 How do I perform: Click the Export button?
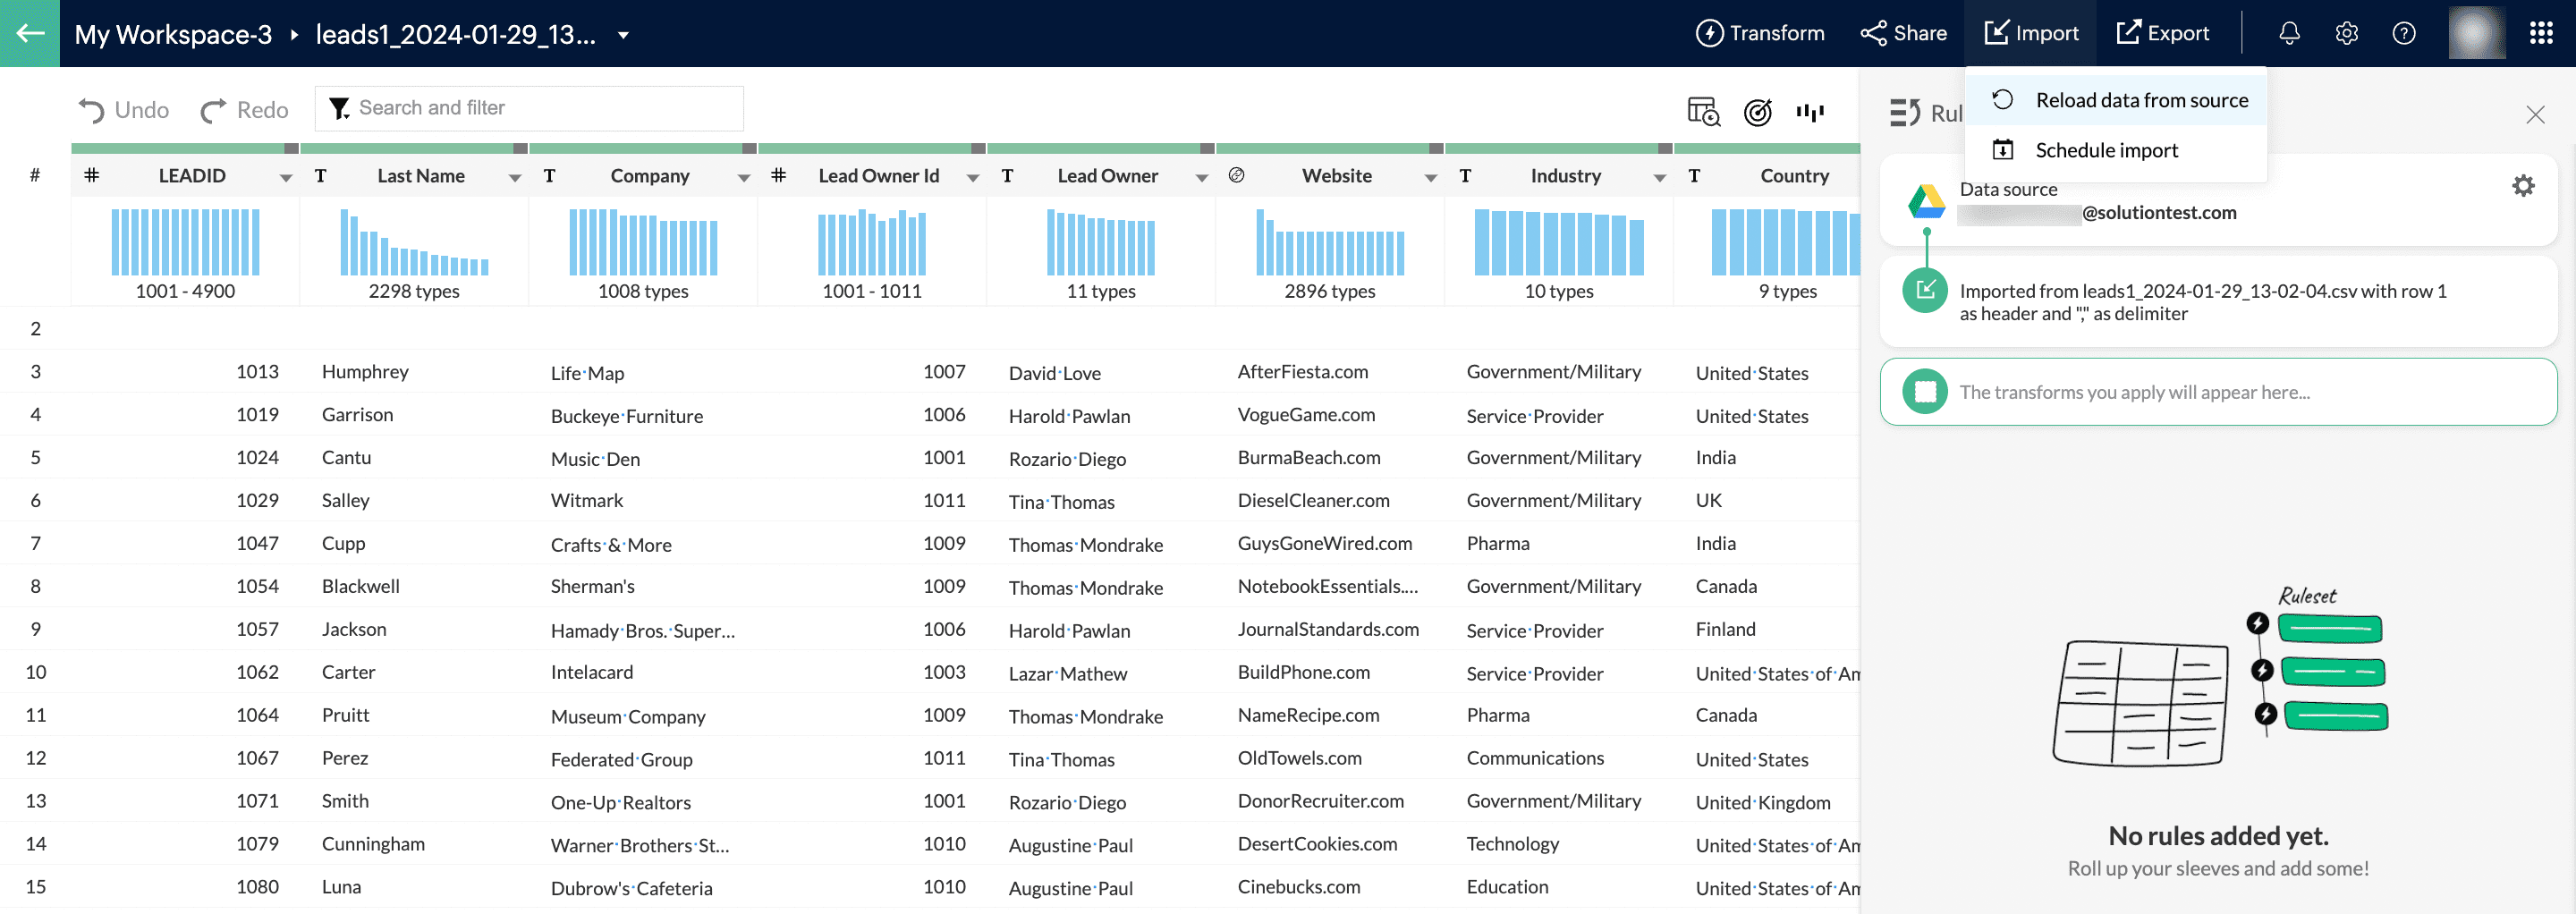[2162, 33]
